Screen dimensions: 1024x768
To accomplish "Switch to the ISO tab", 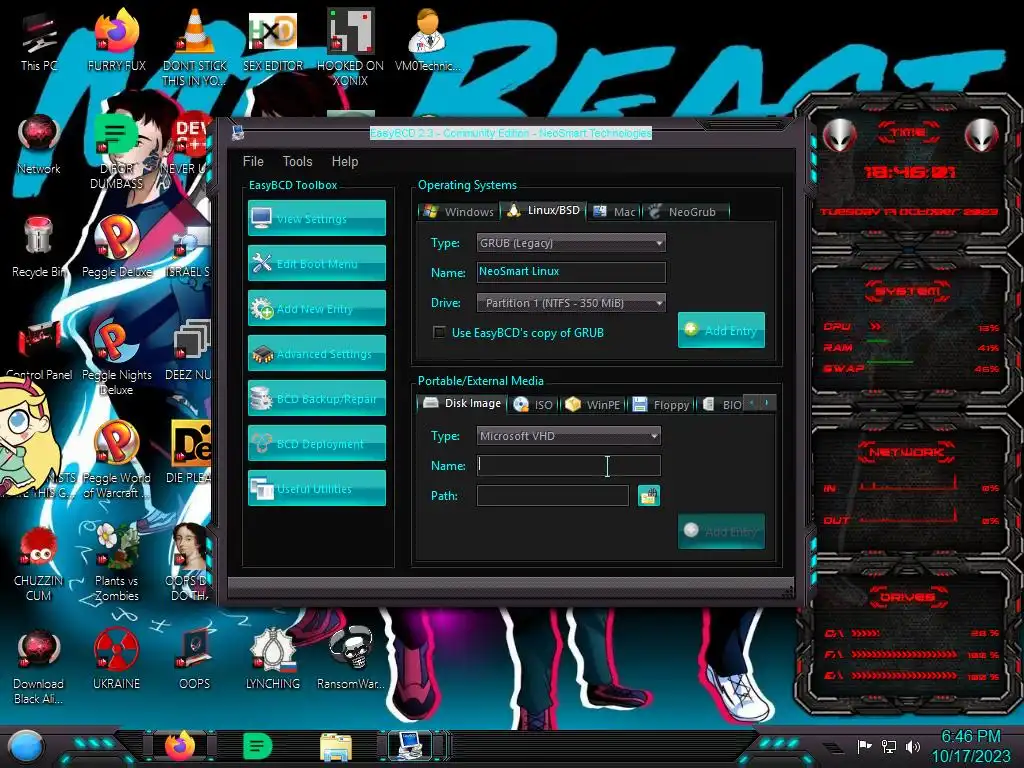I will click(533, 405).
